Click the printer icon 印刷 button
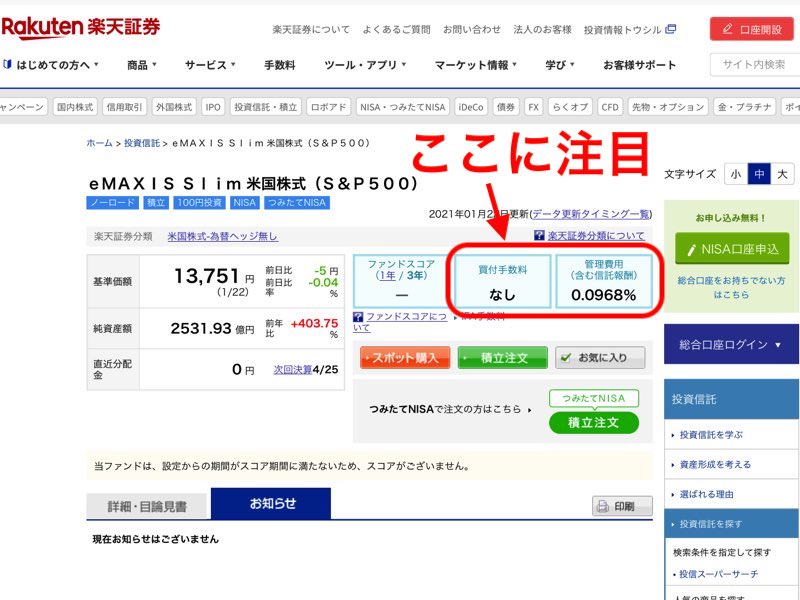This screenshot has height=600, width=800. pos(622,506)
